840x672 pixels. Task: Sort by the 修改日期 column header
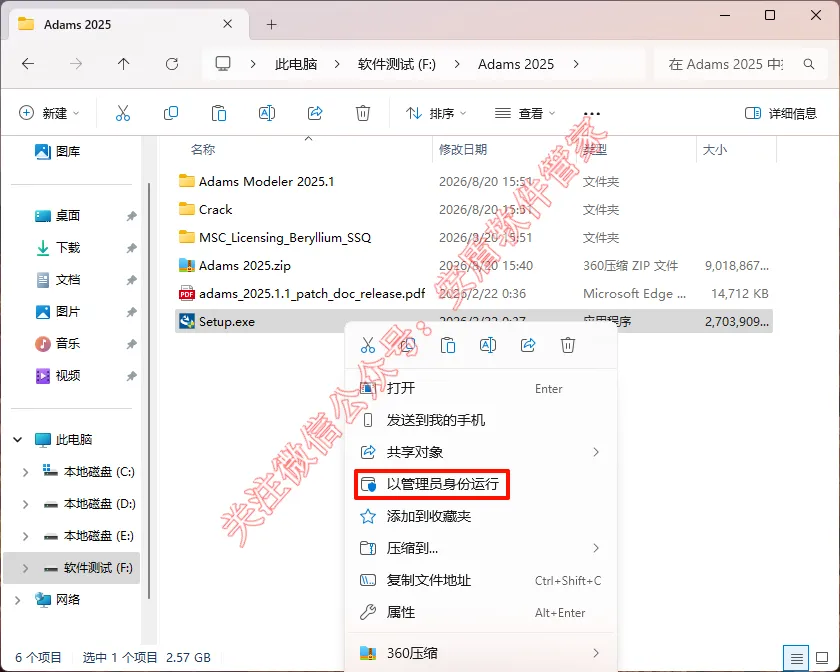tap(463, 150)
